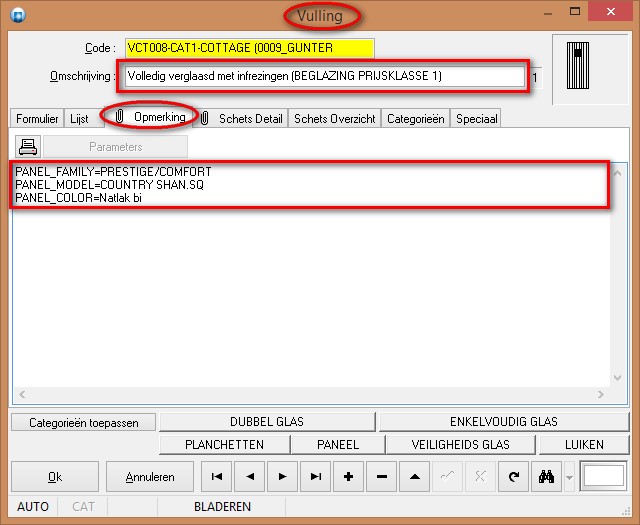Open the Categorieën tab
Screen dimensions: 640x525
[416, 119]
